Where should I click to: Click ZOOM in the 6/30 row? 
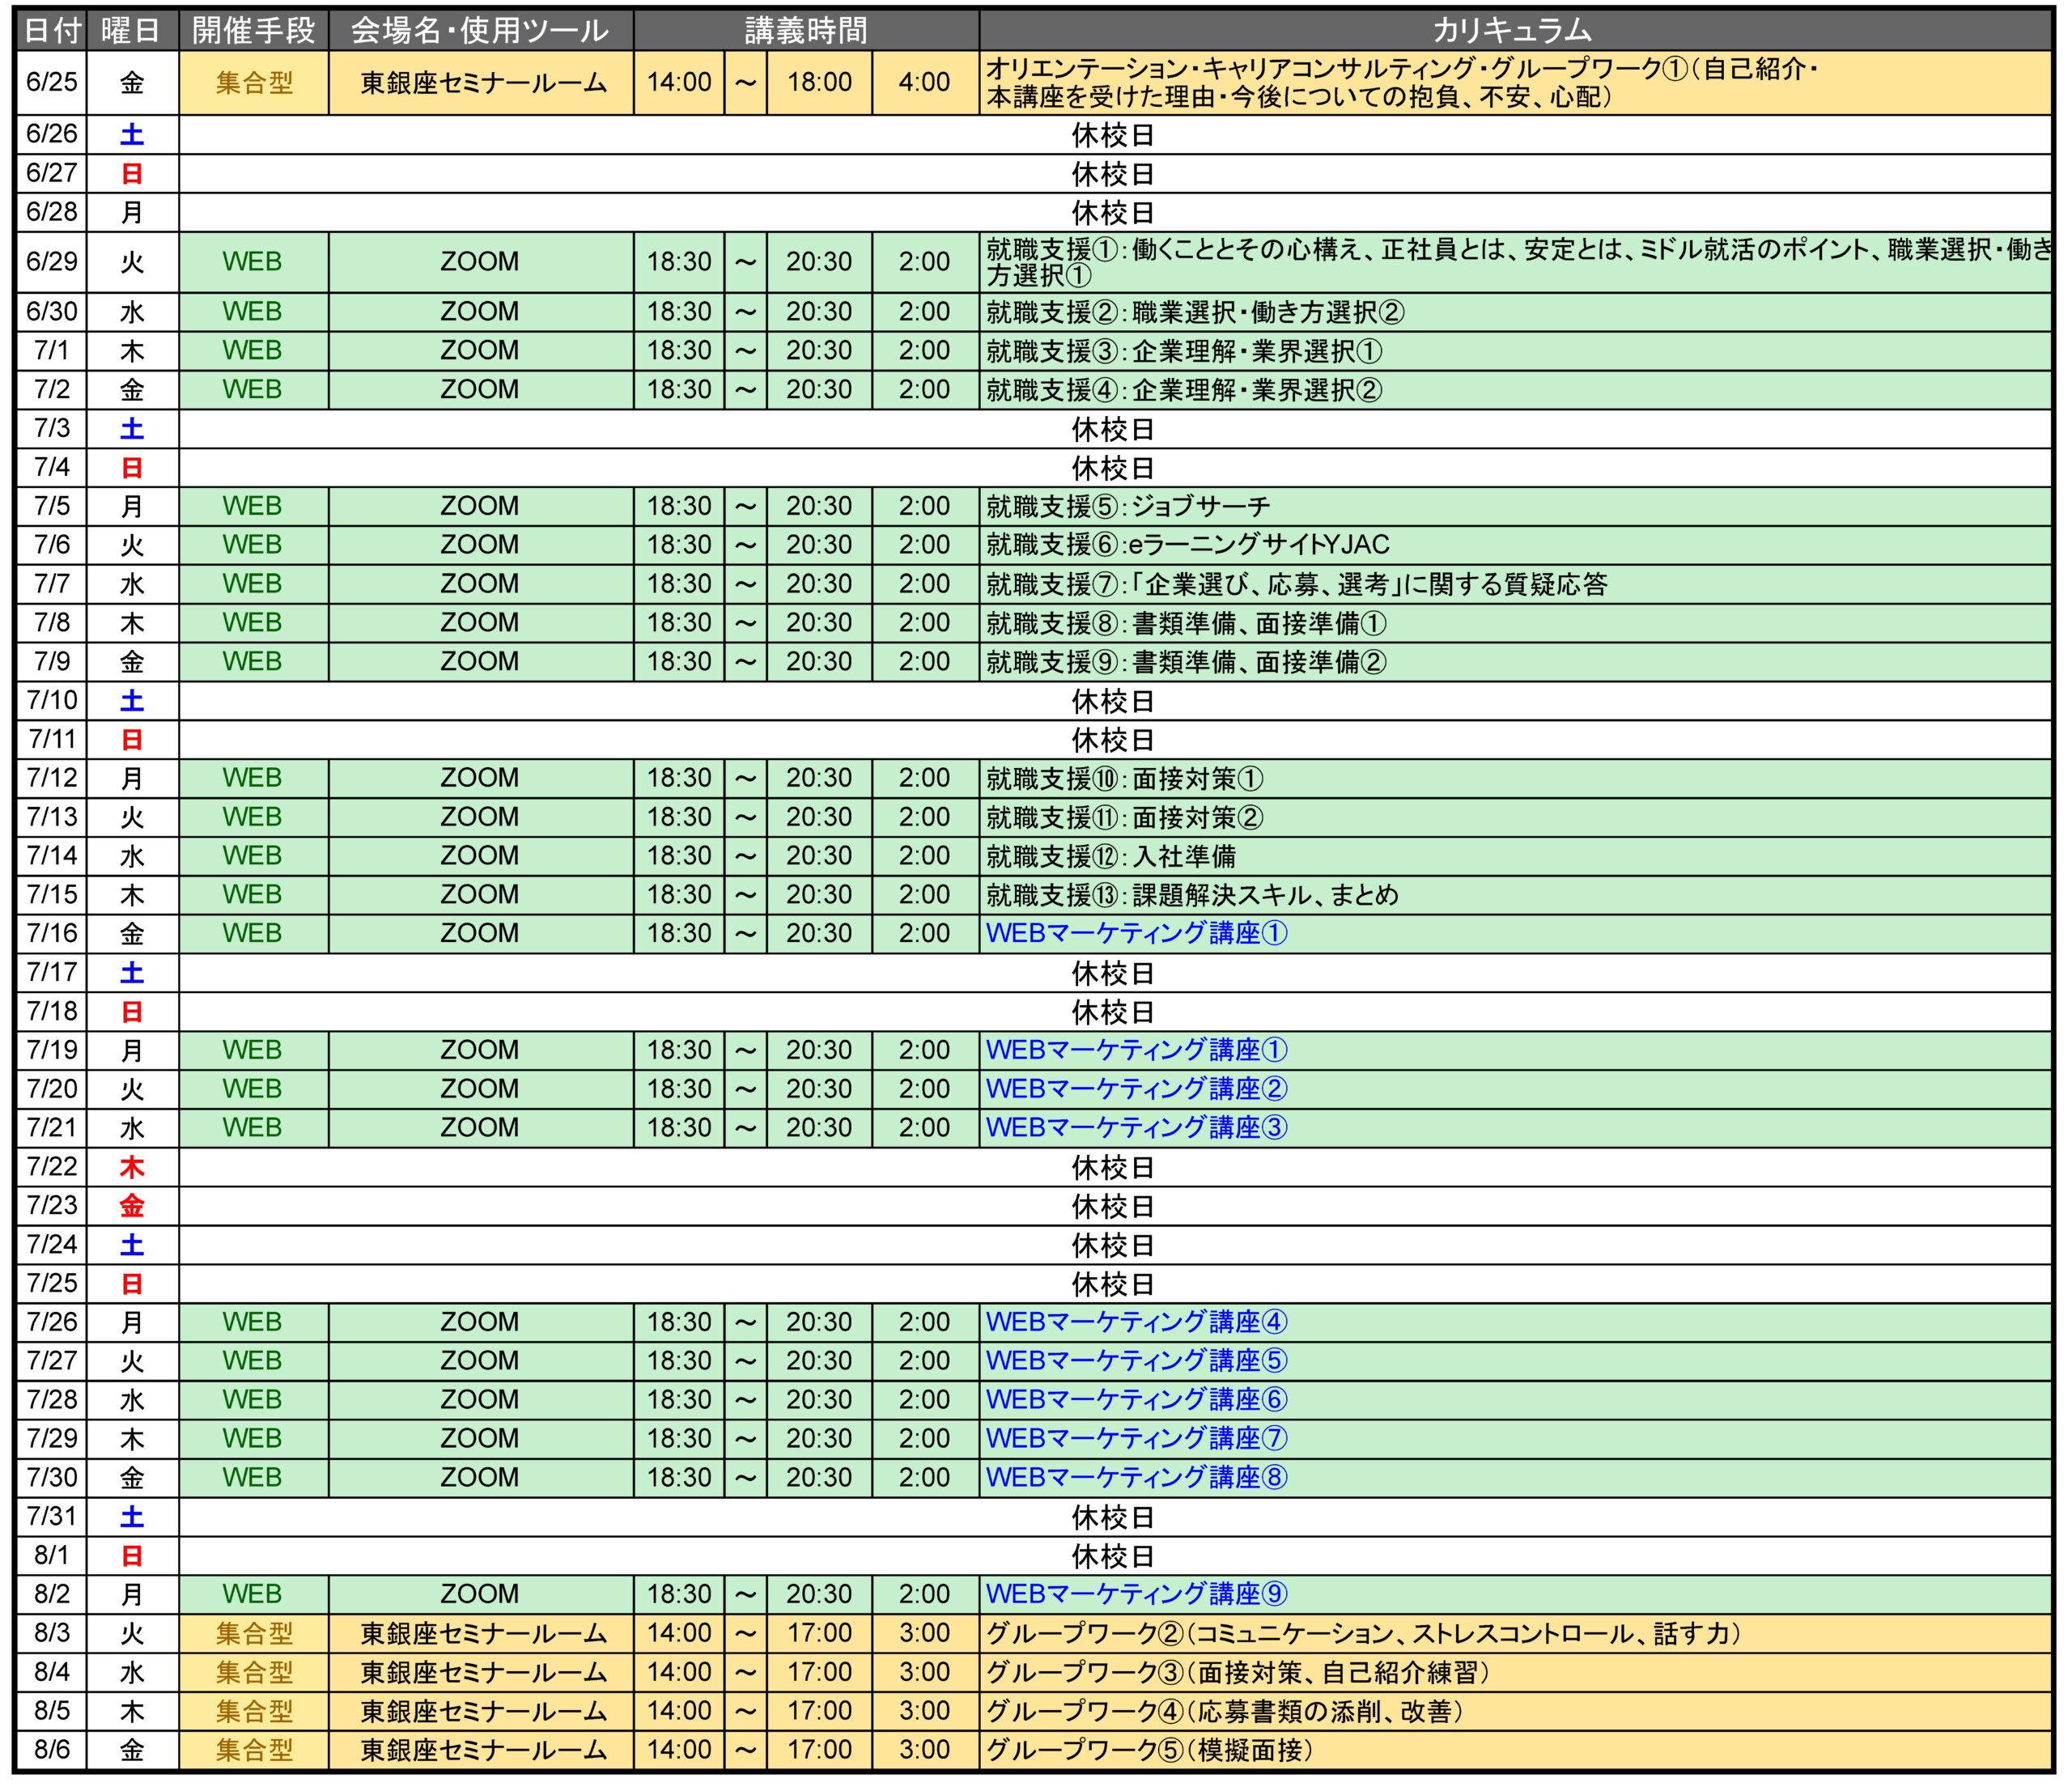click(481, 312)
